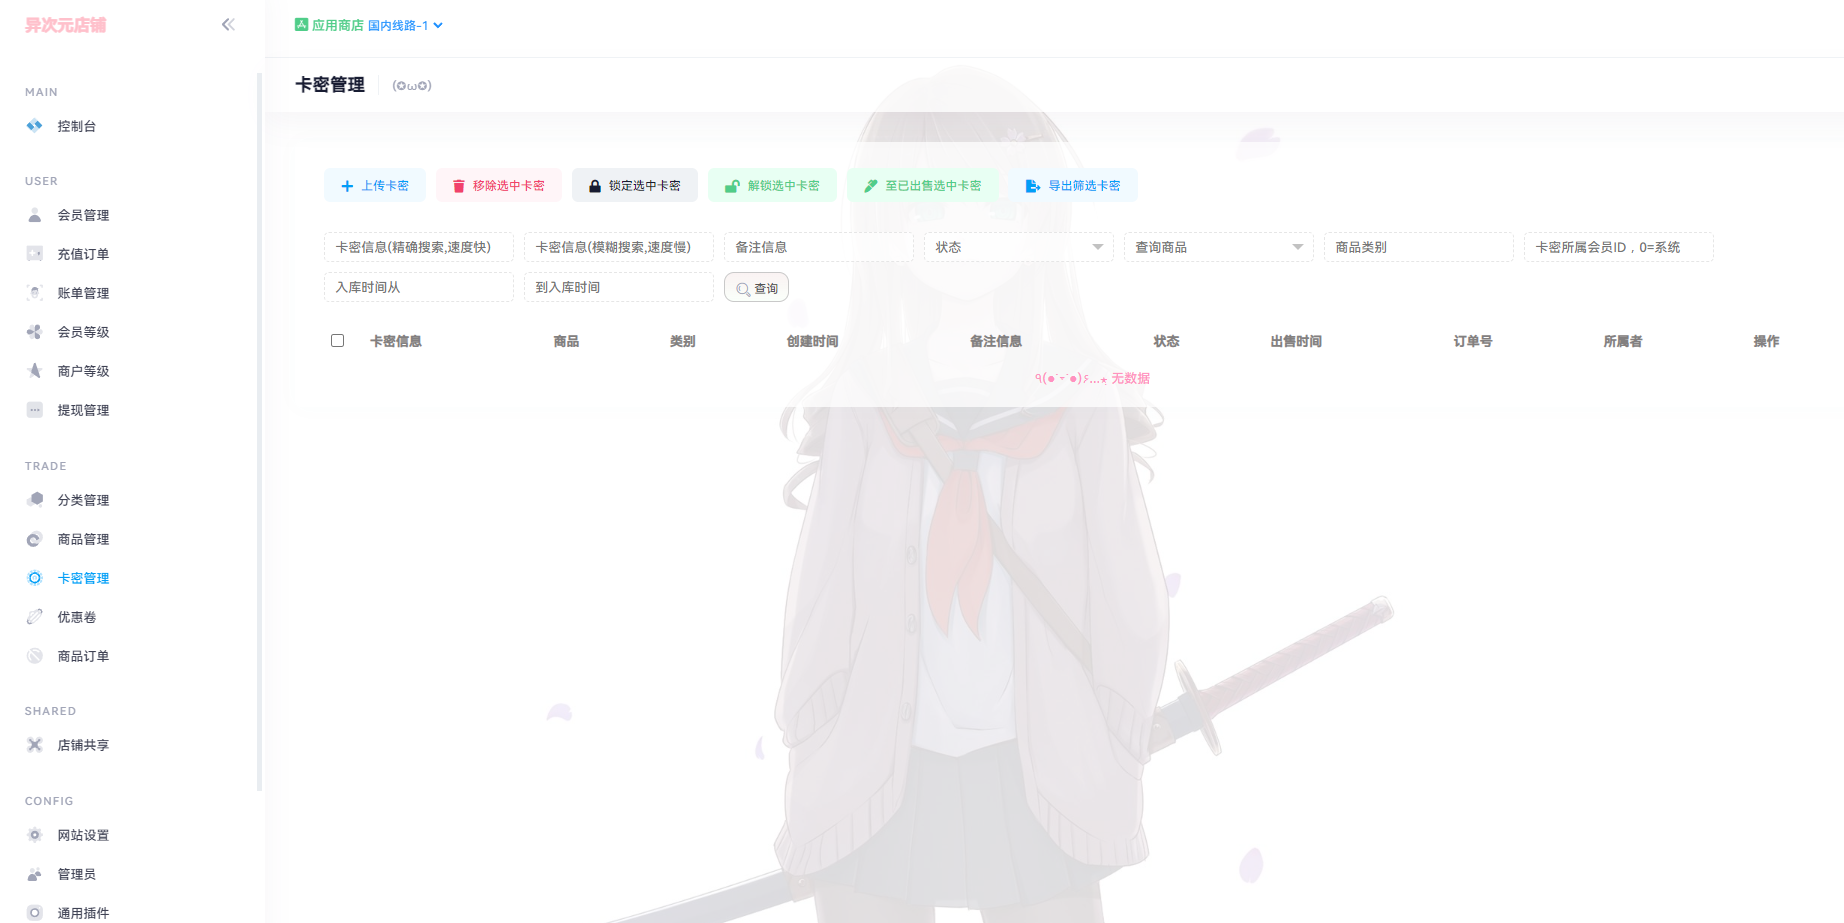This screenshot has width=1844, height=923.
Task: Click the 出售时间 column header
Action: [1296, 341]
